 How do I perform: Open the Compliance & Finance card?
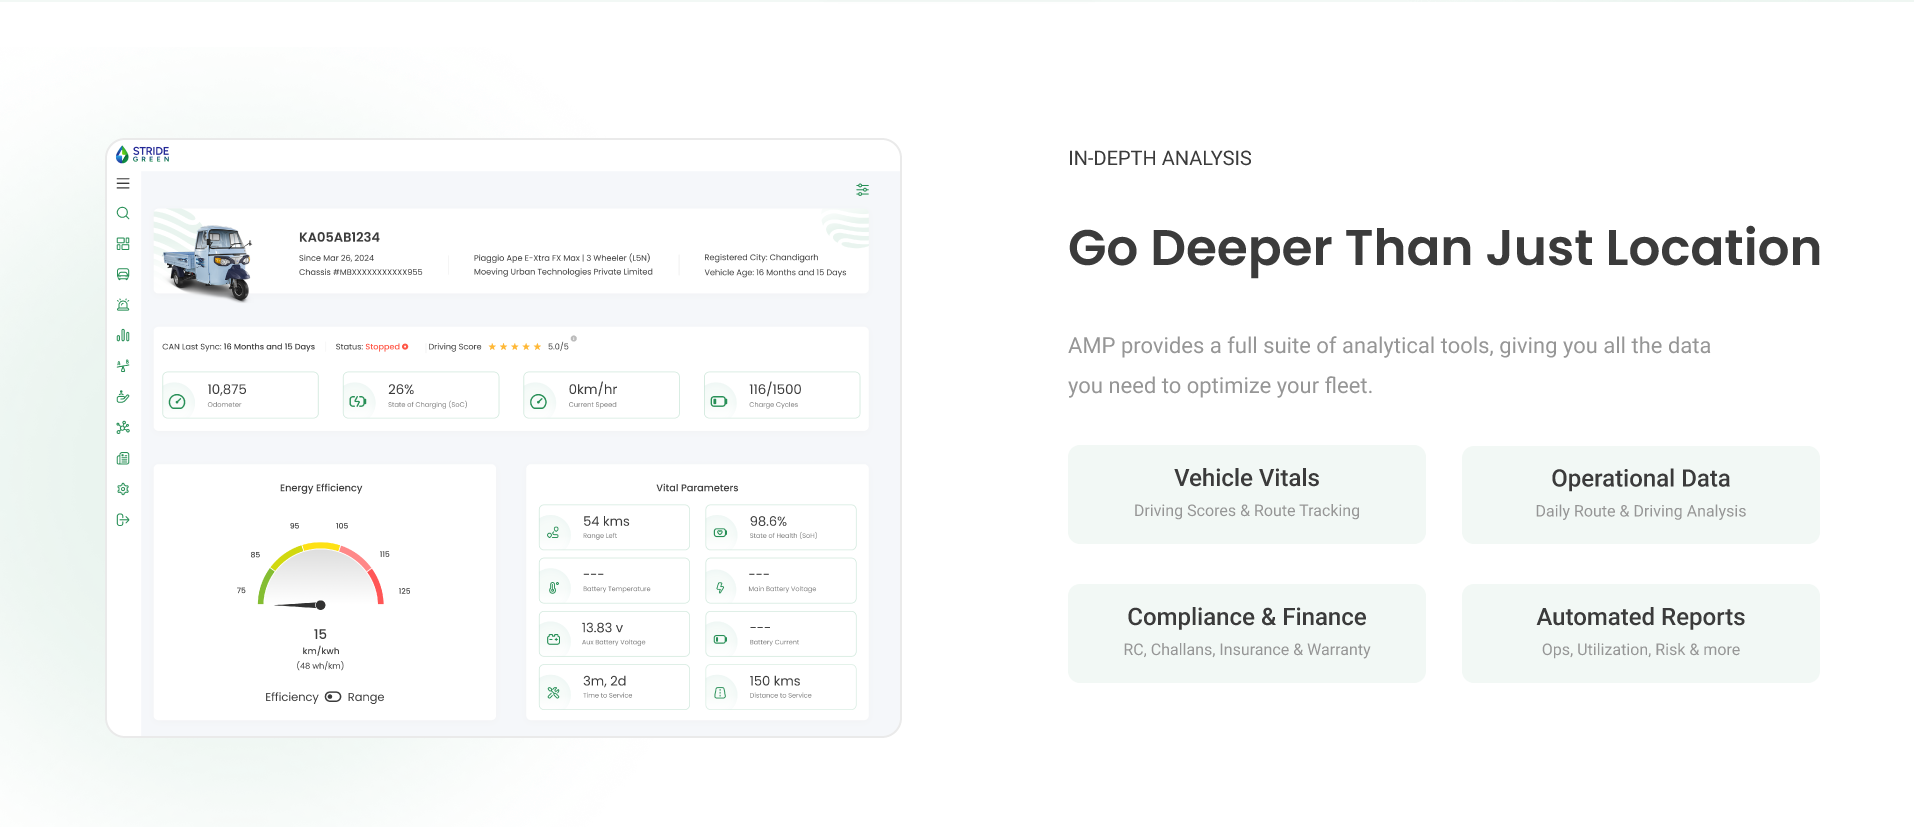(1246, 633)
